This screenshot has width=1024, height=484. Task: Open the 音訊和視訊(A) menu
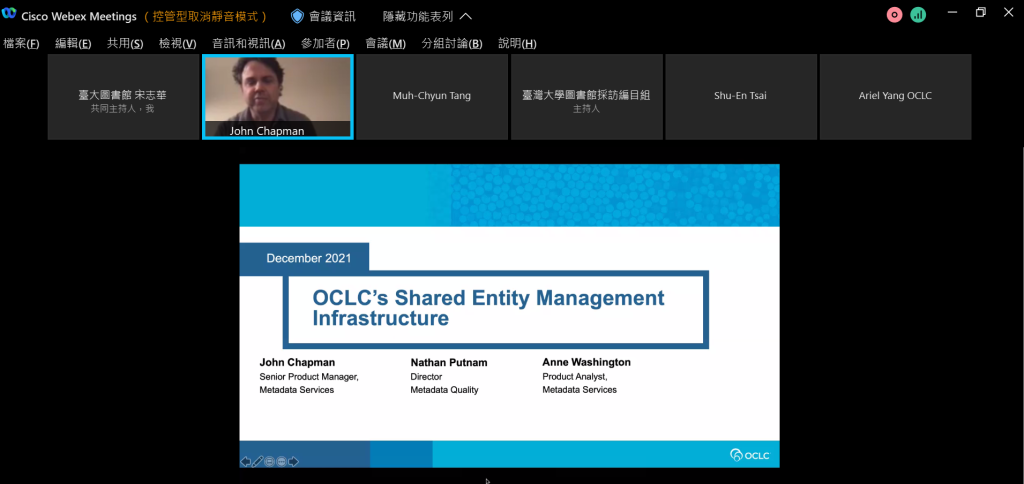click(248, 43)
